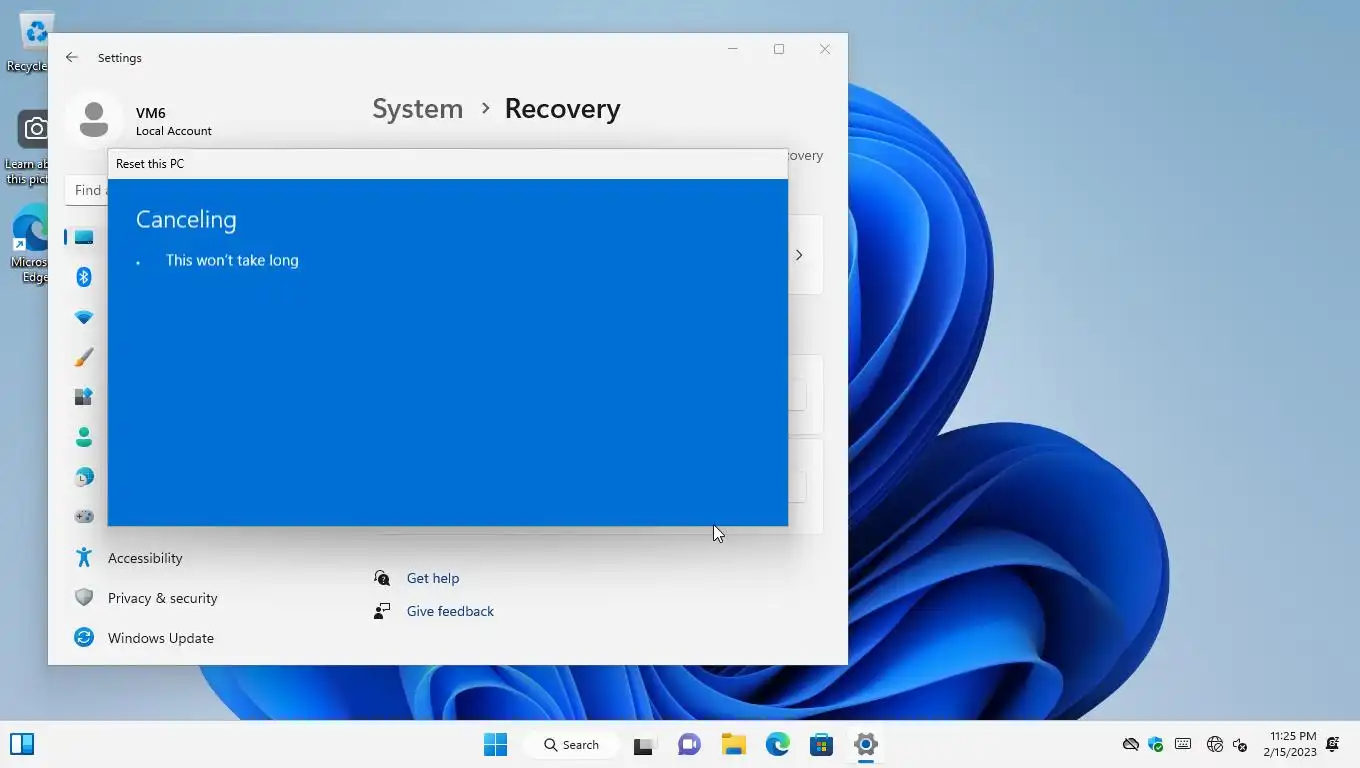Open Windows Security from the system tray
The width and height of the screenshot is (1360, 768).
(1156, 744)
